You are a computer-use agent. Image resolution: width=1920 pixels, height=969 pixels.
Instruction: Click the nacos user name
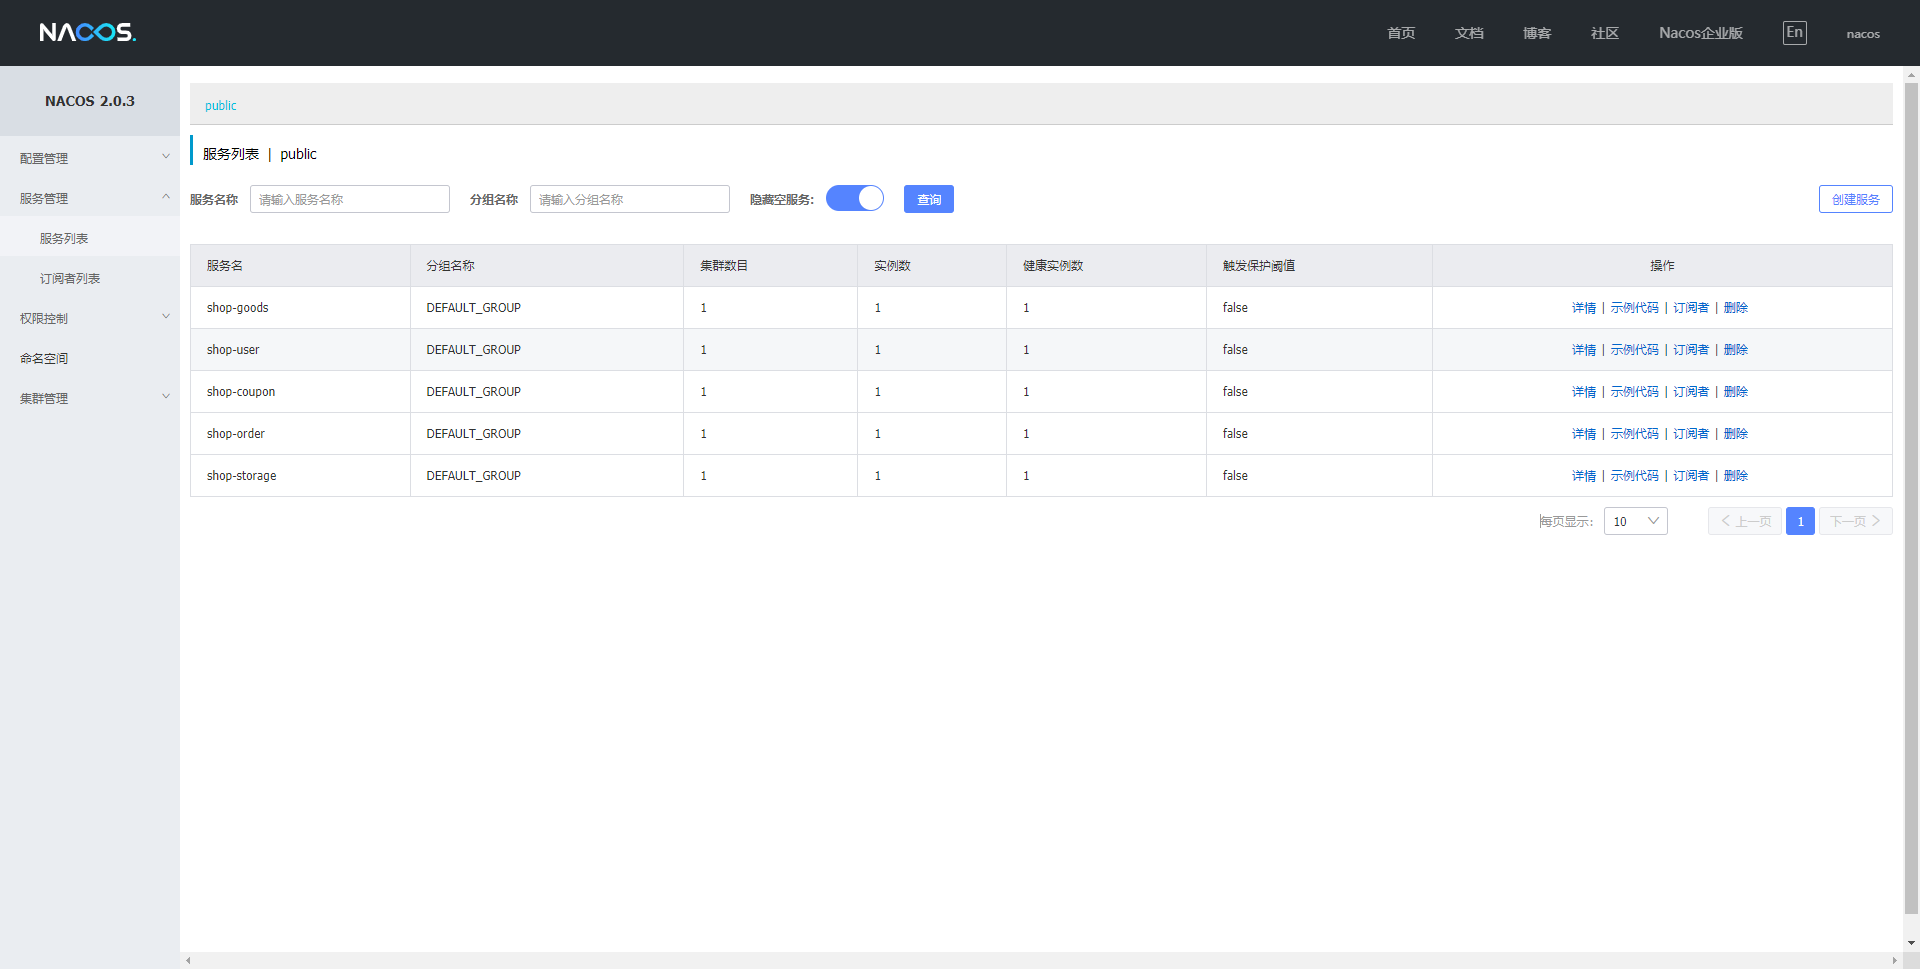tap(1863, 34)
